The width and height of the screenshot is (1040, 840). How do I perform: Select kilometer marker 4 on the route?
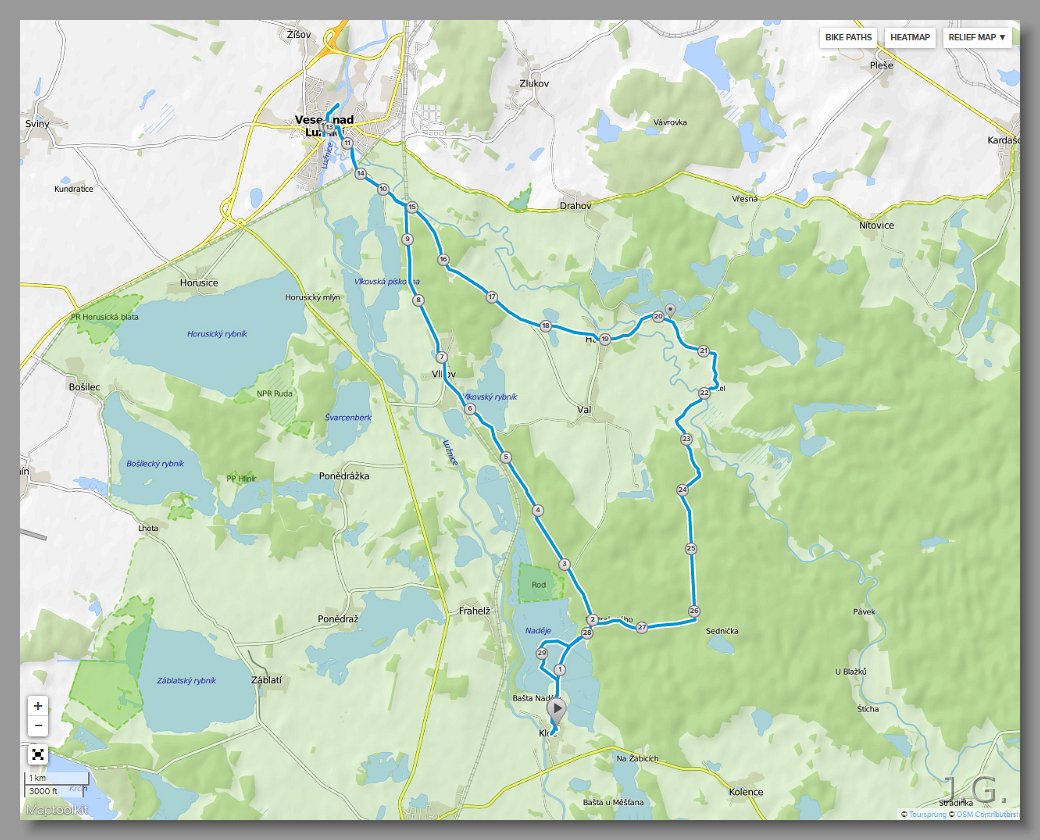pos(538,510)
